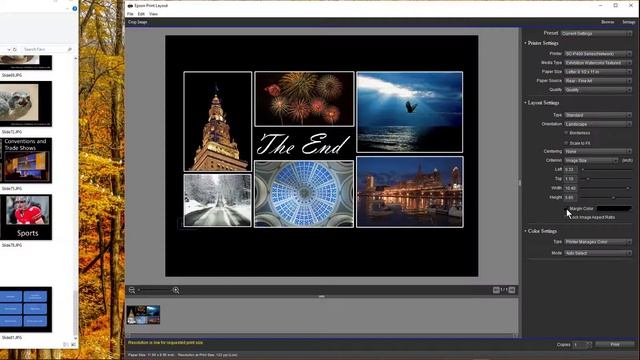
Task: Click the side panel splitter handle
Action: 520,183
